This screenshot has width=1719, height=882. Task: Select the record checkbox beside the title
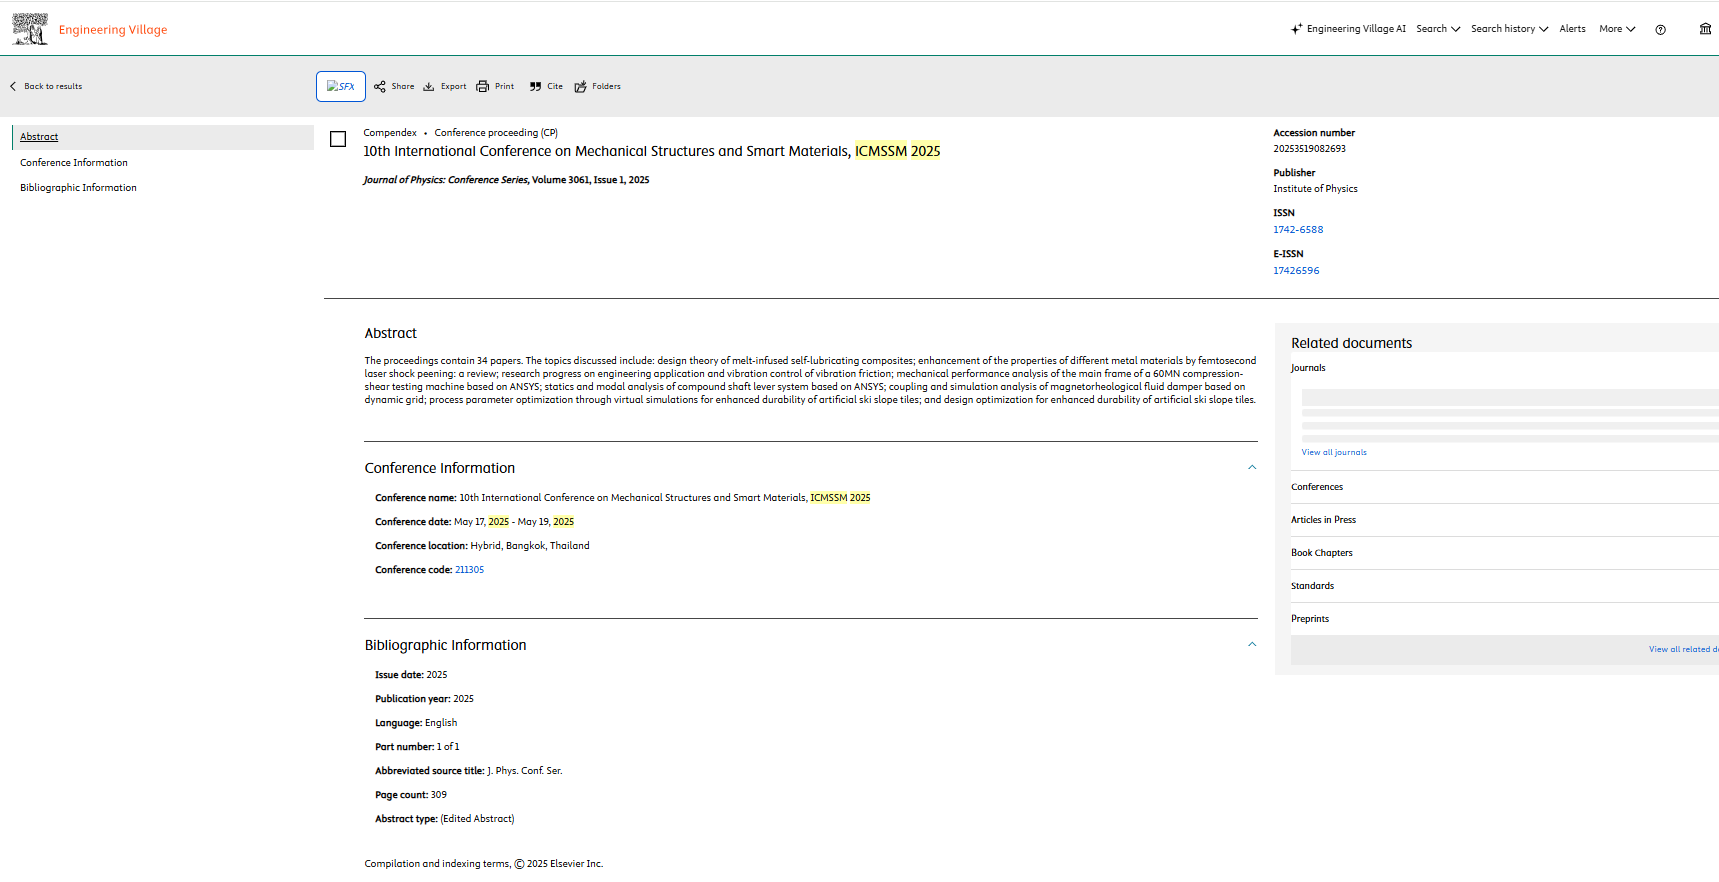pyautogui.click(x=338, y=139)
